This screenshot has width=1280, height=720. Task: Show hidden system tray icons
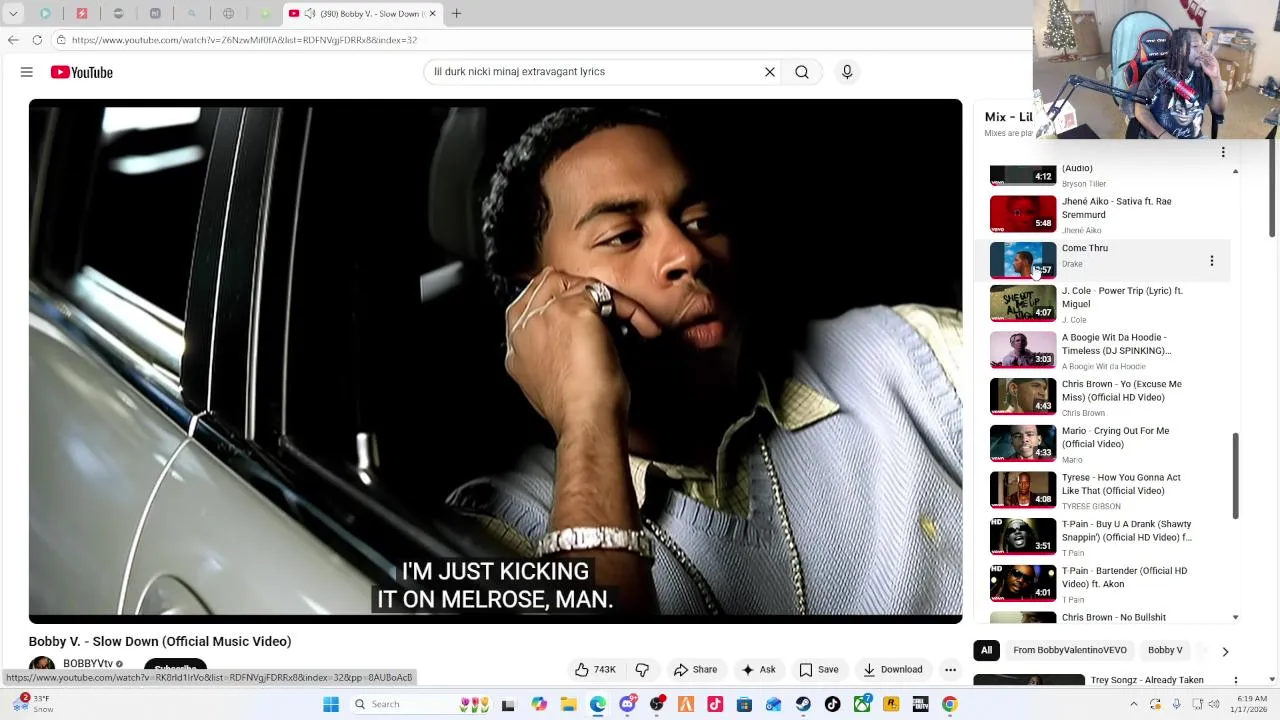point(1134,704)
